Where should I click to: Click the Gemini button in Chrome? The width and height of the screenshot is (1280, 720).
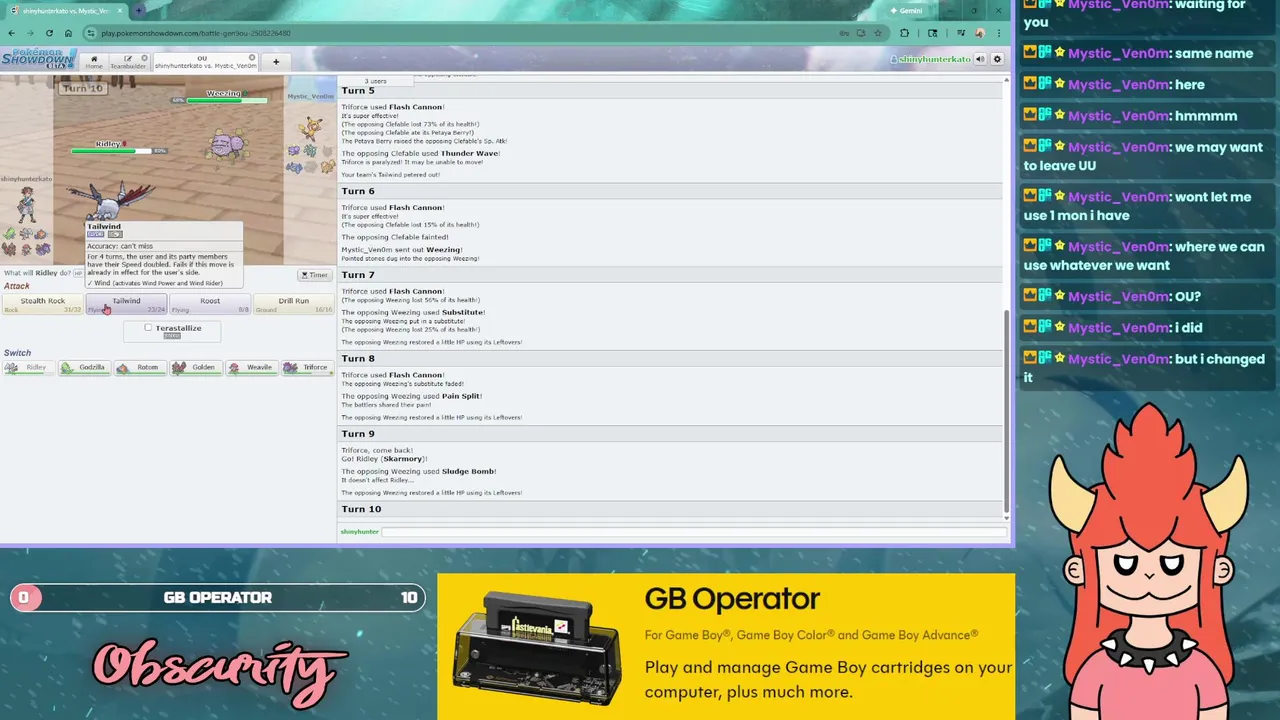[x=906, y=10]
